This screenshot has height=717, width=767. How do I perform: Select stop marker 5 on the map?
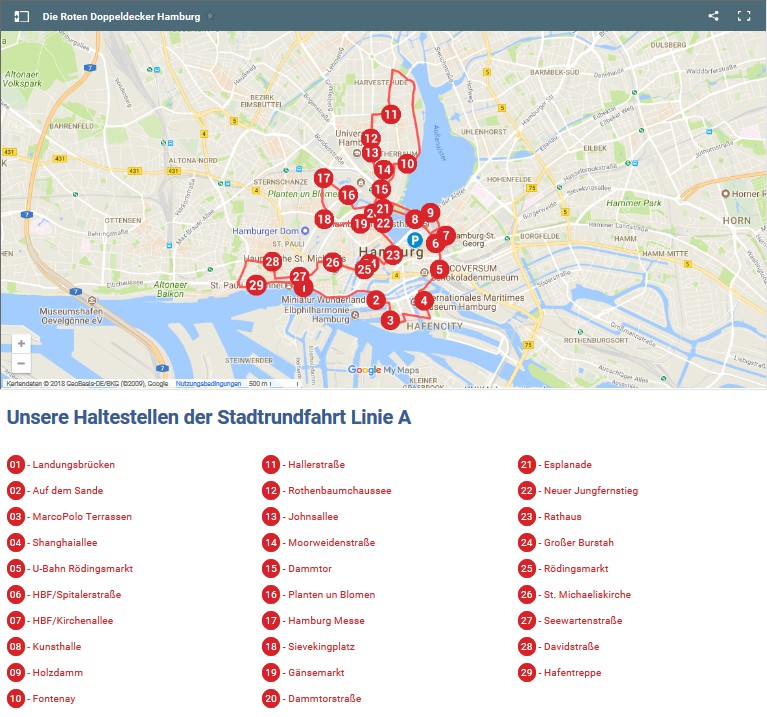pyautogui.click(x=439, y=269)
